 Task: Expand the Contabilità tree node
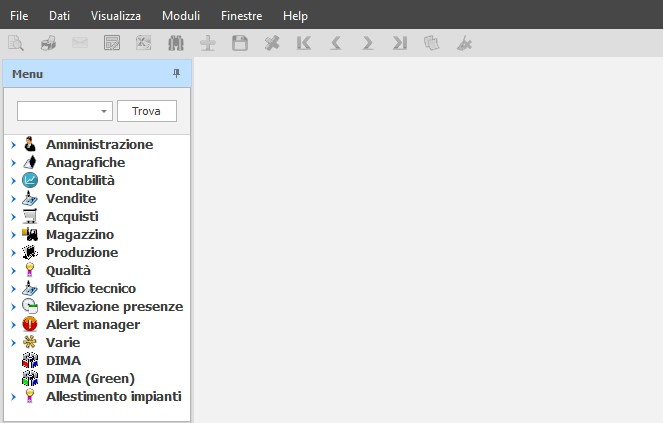click(13, 181)
